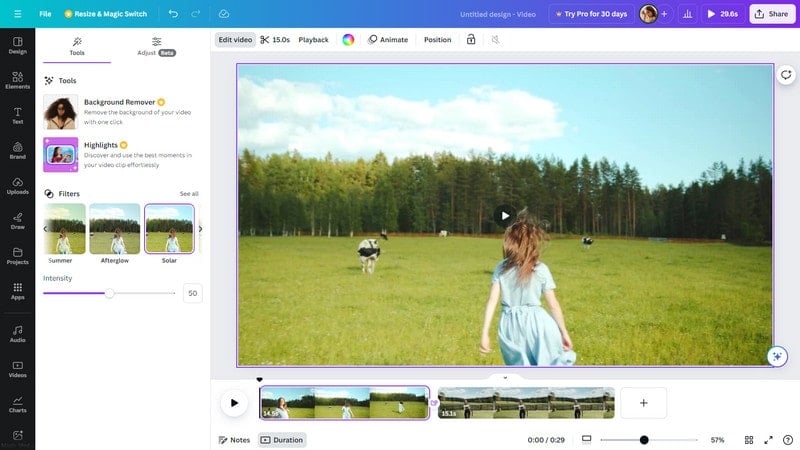
Task: Open the rainbow color picker swatch
Action: (348, 40)
